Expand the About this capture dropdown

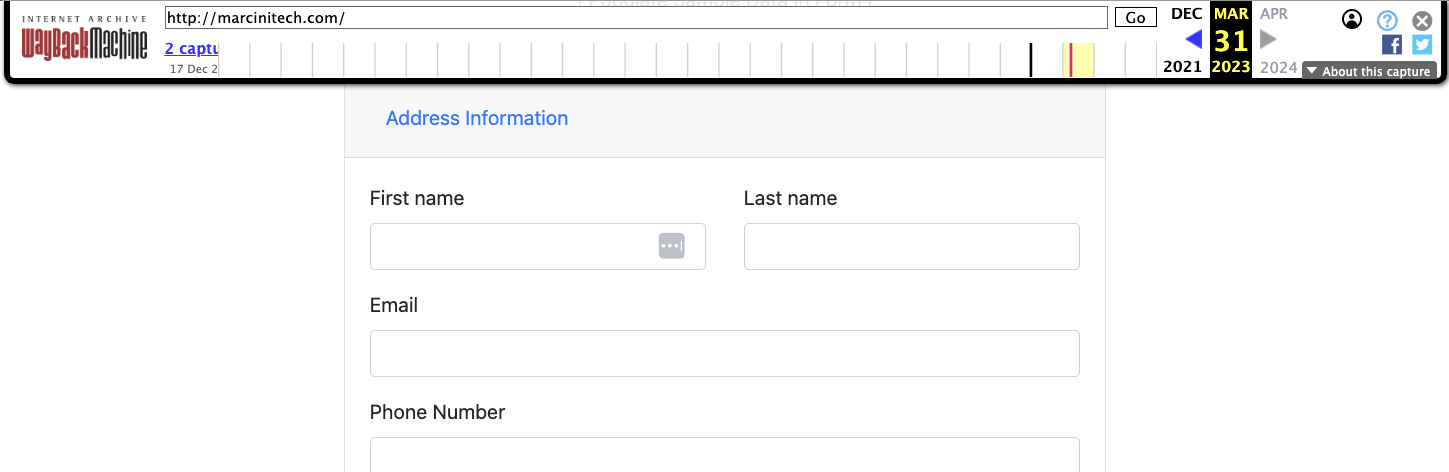coord(1369,71)
